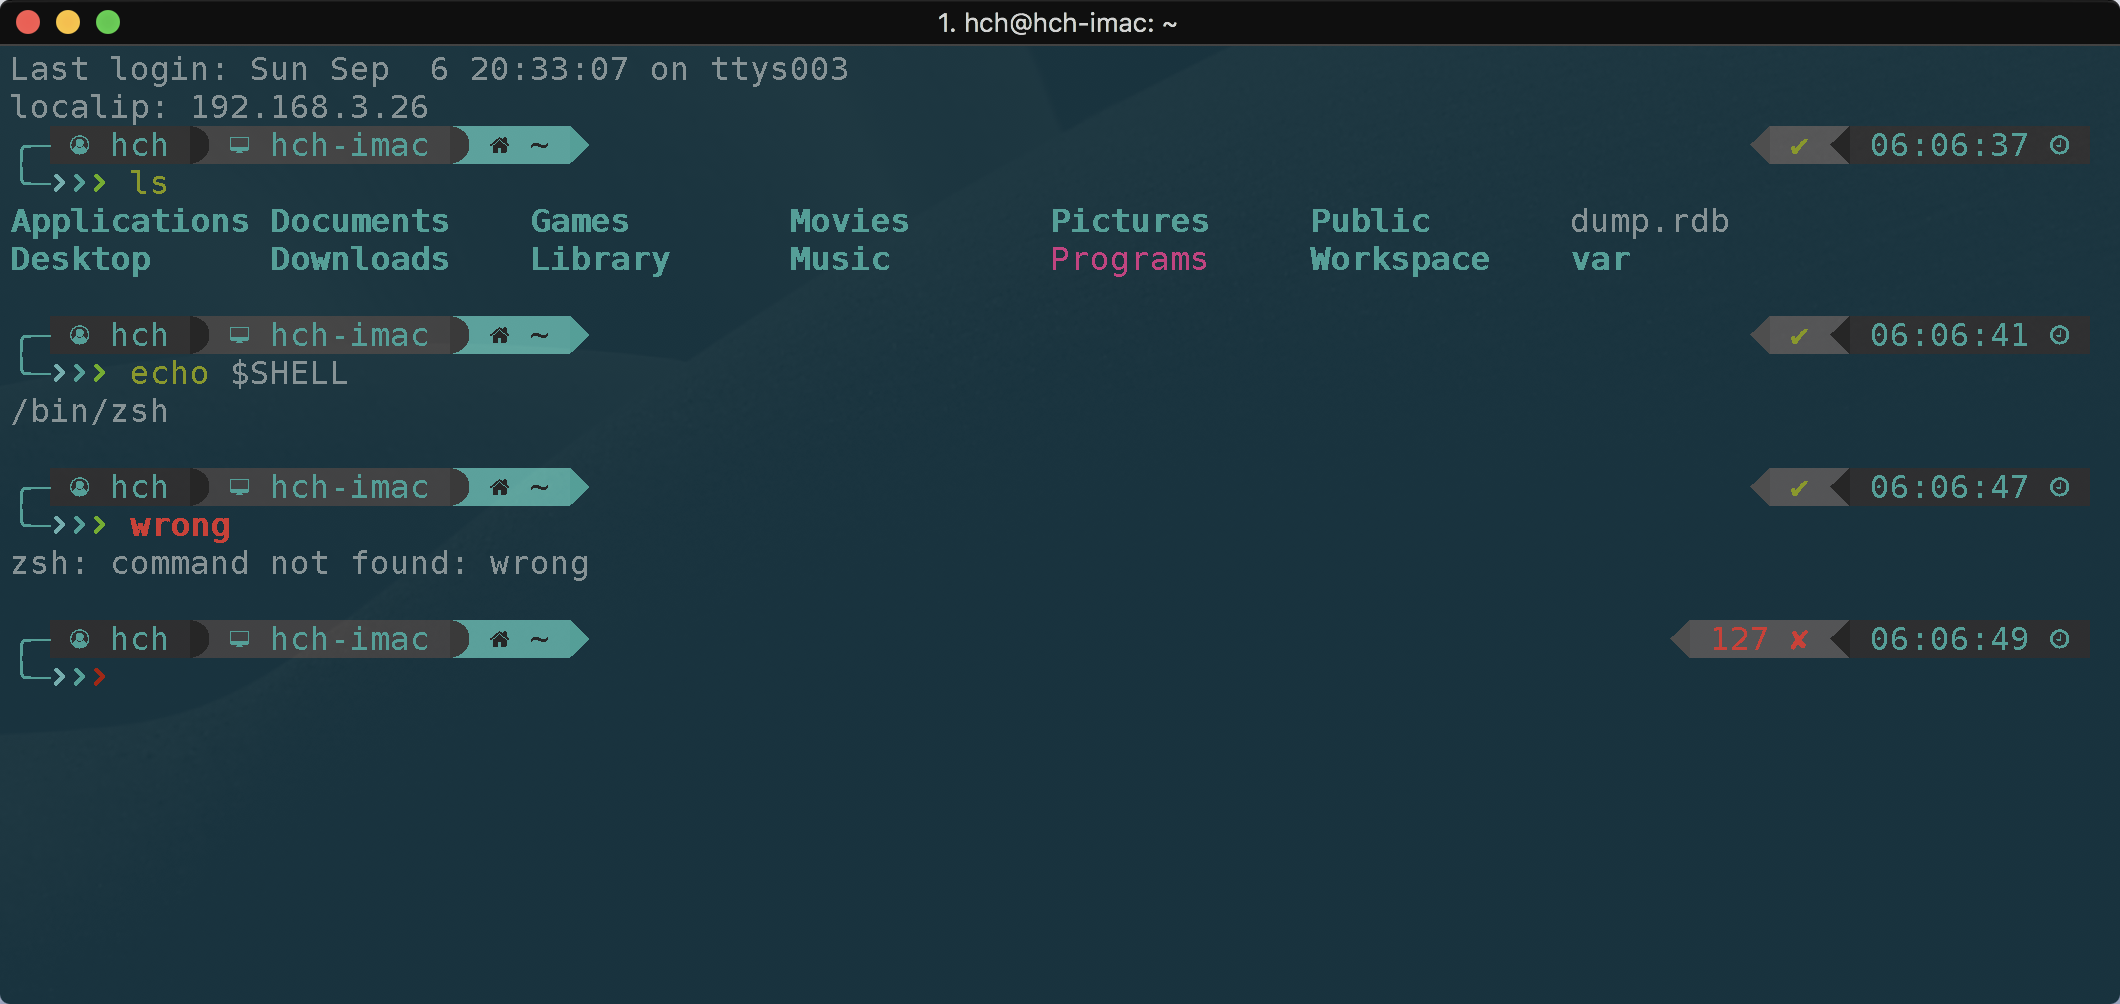This screenshot has width=2120, height=1004.
Task: Click the pink Programs entry
Action: (x=1129, y=260)
